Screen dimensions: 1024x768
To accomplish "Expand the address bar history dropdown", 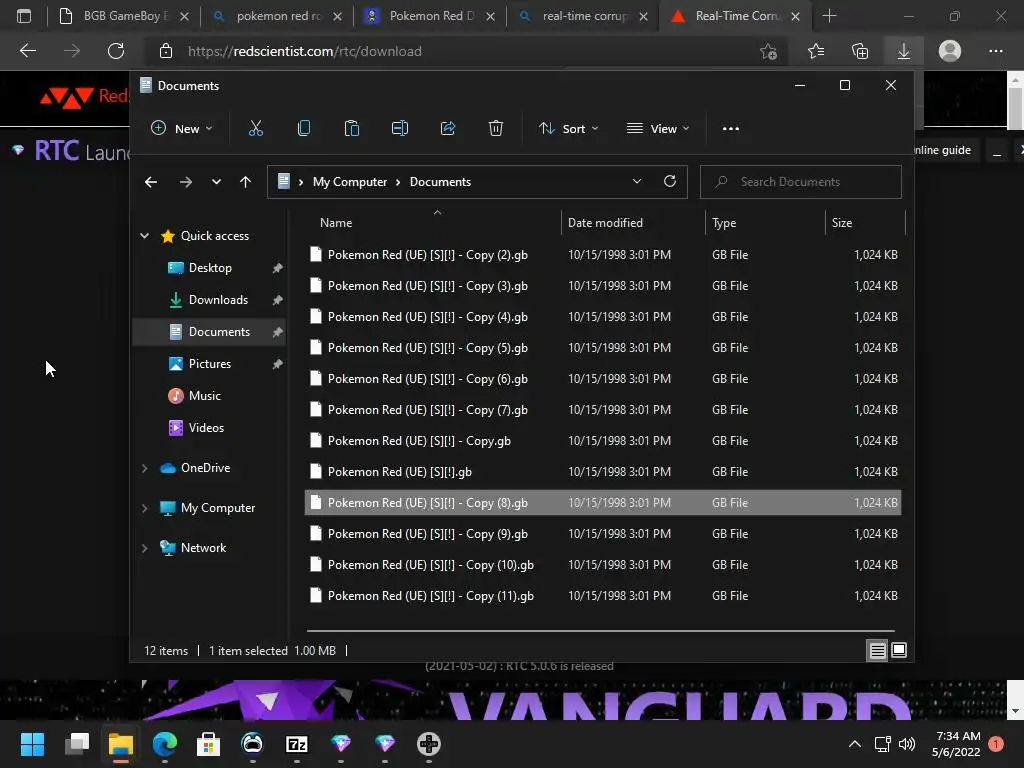I will [x=637, y=182].
